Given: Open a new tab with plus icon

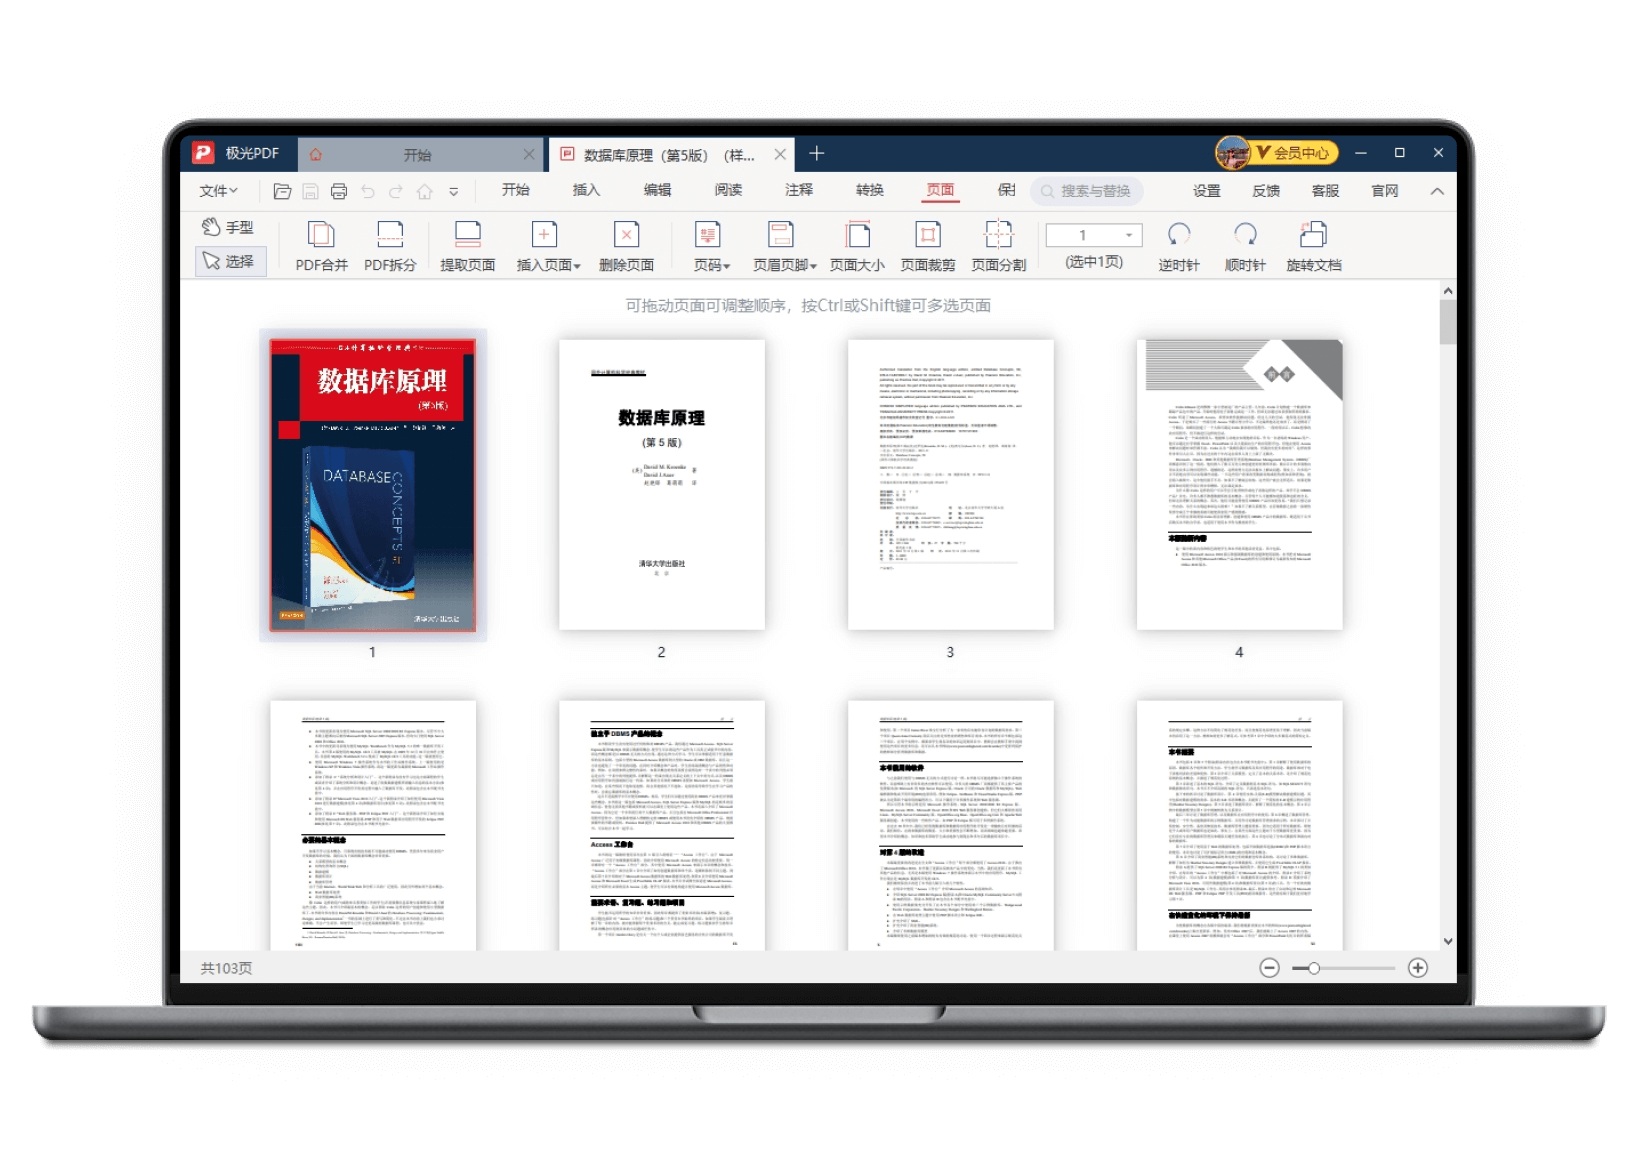Looking at the screenshot, I should point(816,153).
